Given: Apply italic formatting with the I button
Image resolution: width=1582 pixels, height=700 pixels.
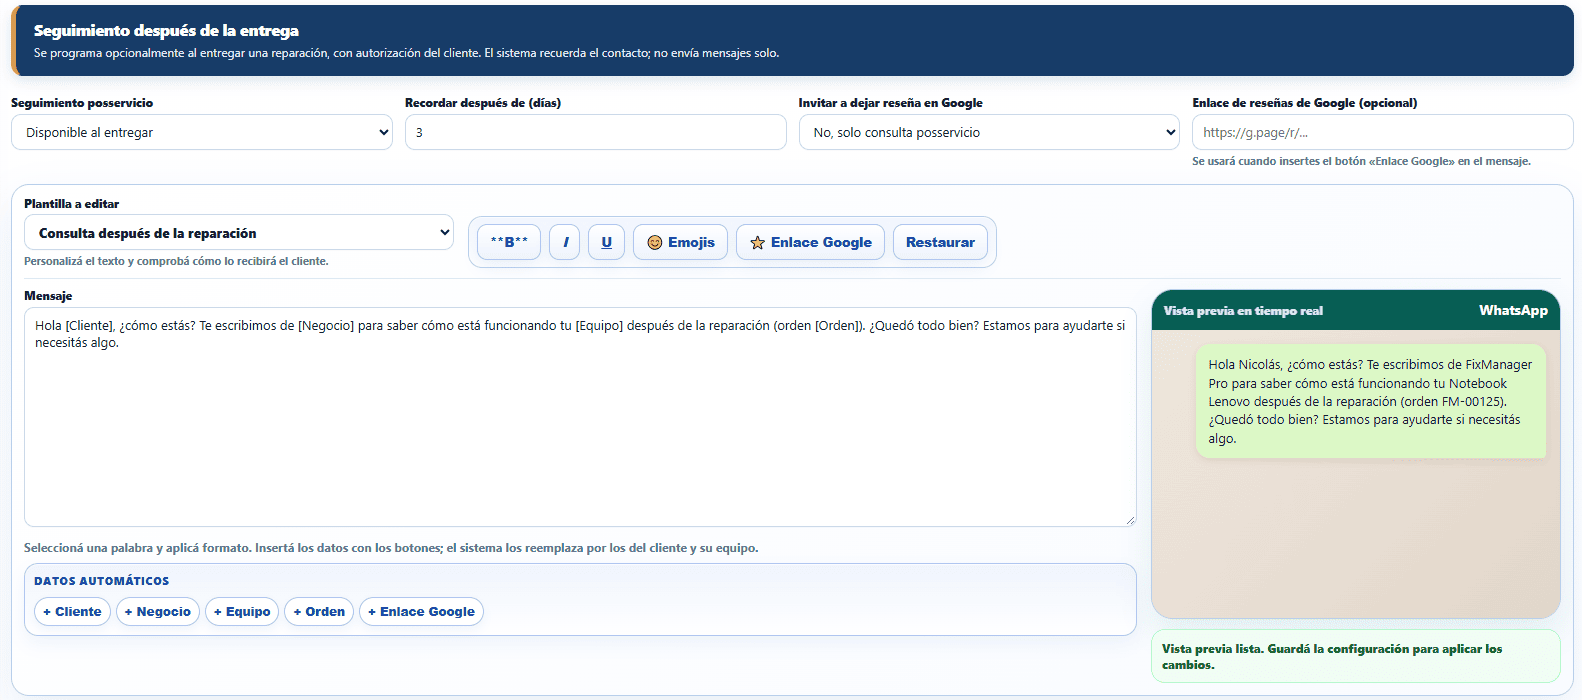Looking at the screenshot, I should point(565,242).
